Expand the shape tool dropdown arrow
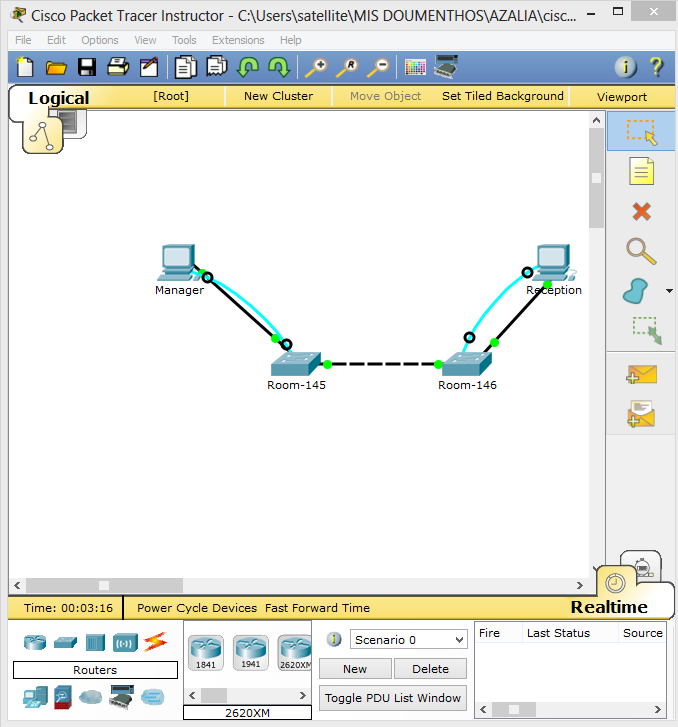Image resolution: width=678 pixels, height=727 pixels. point(669,291)
